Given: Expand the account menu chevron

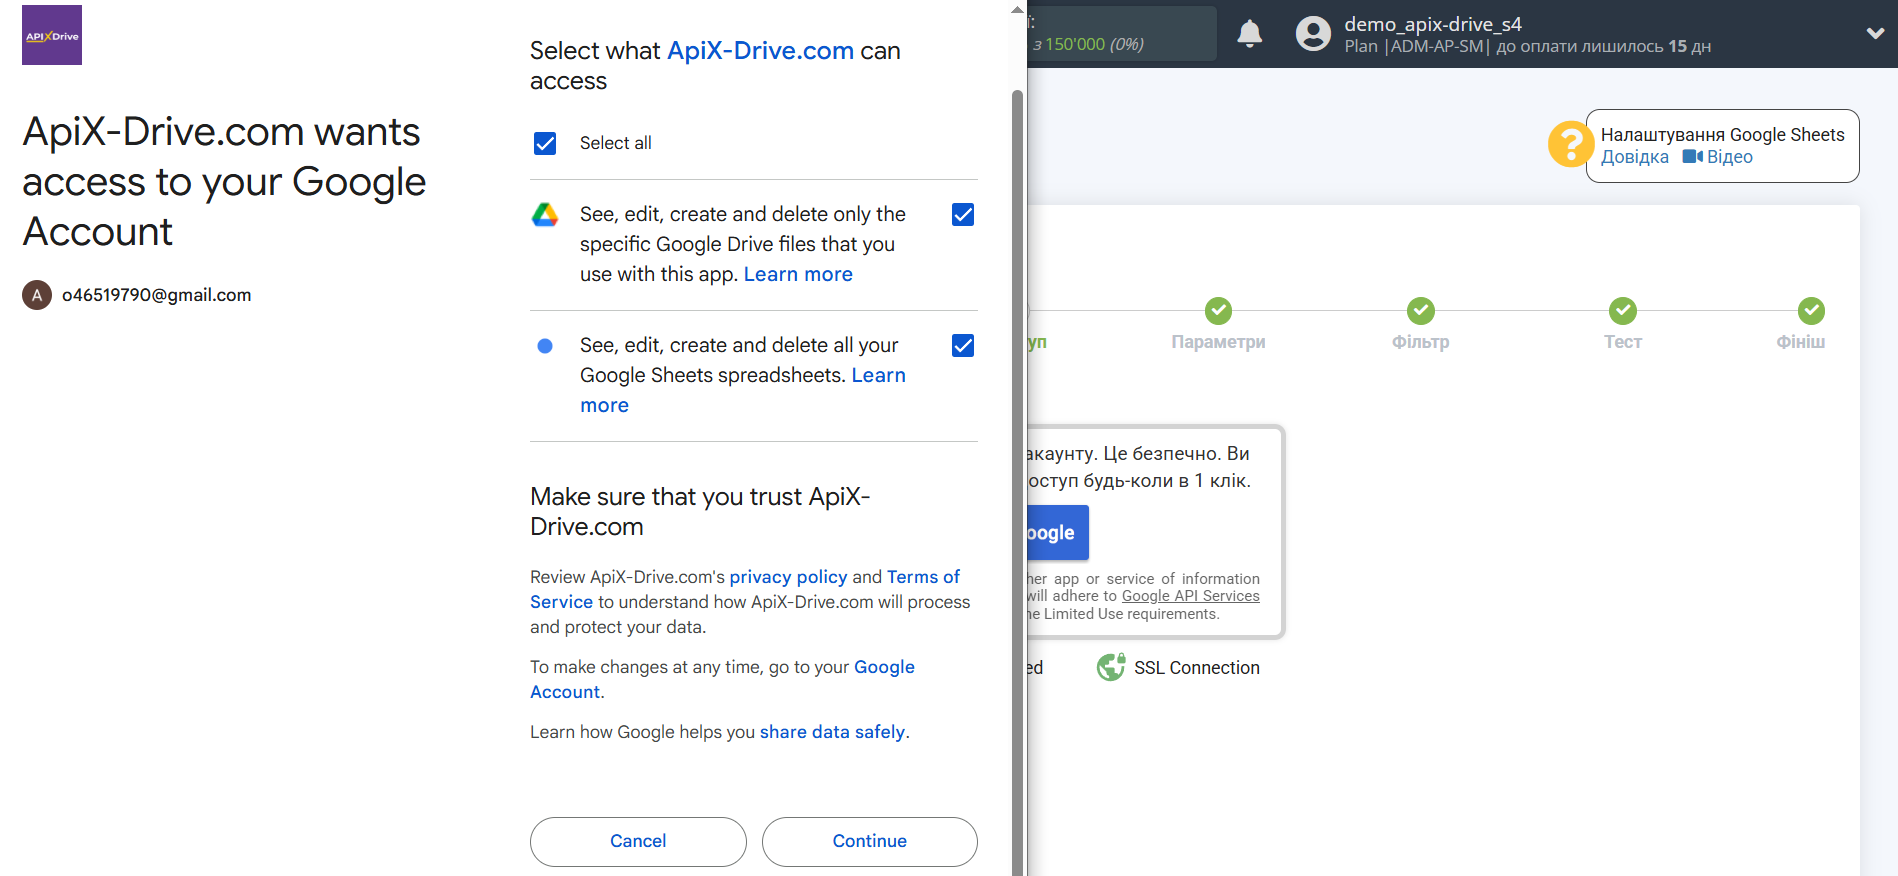Looking at the screenshot, I should tap(1875, 33).
